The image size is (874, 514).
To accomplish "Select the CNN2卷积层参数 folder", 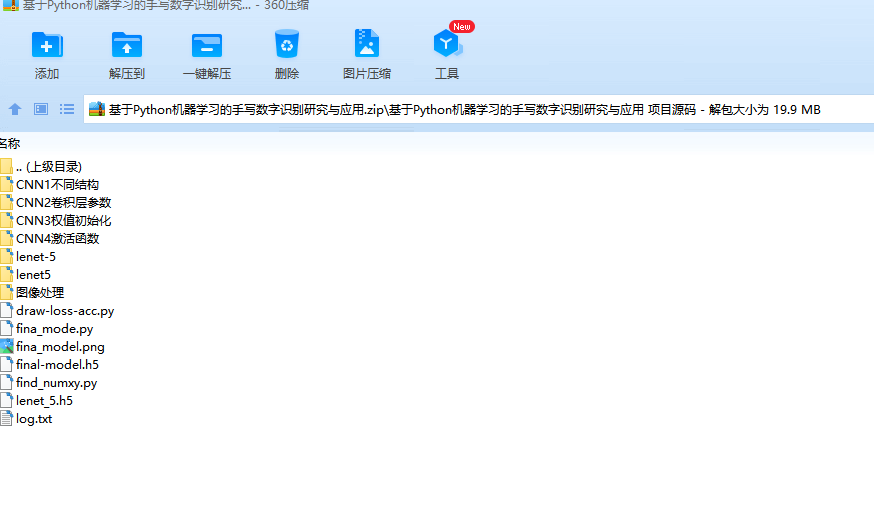I will (56, 202).
